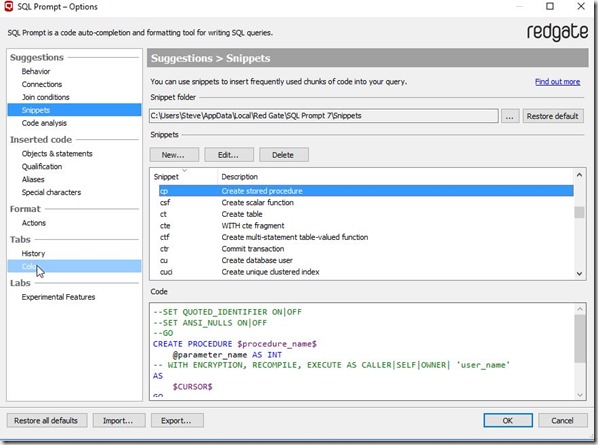This screenshot has height=445, width=598.
Task: Select the ct Create table snippet
Action: [366, 214]
